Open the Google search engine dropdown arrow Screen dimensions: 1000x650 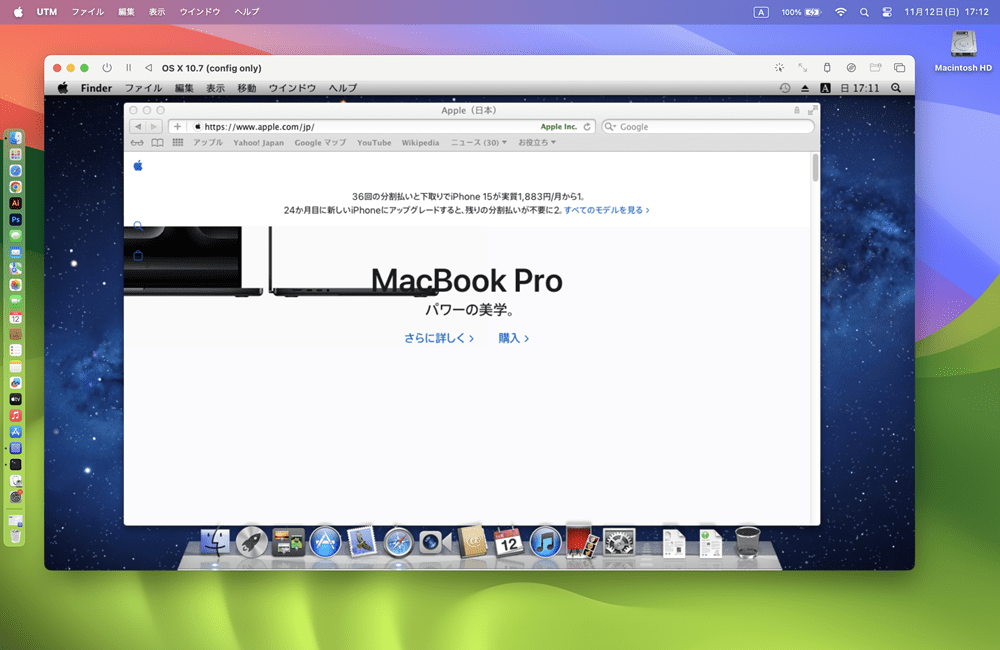(x=610, y=127)
